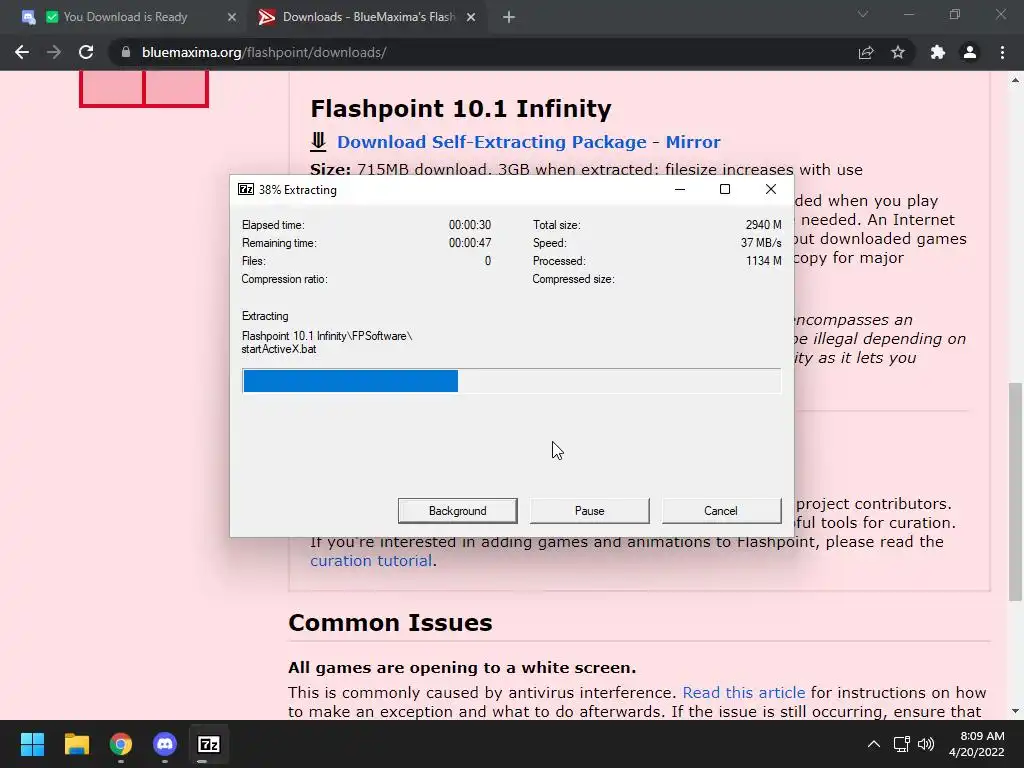Open a new browser tab
The image size is (1024, 768).
pos(509,17)
